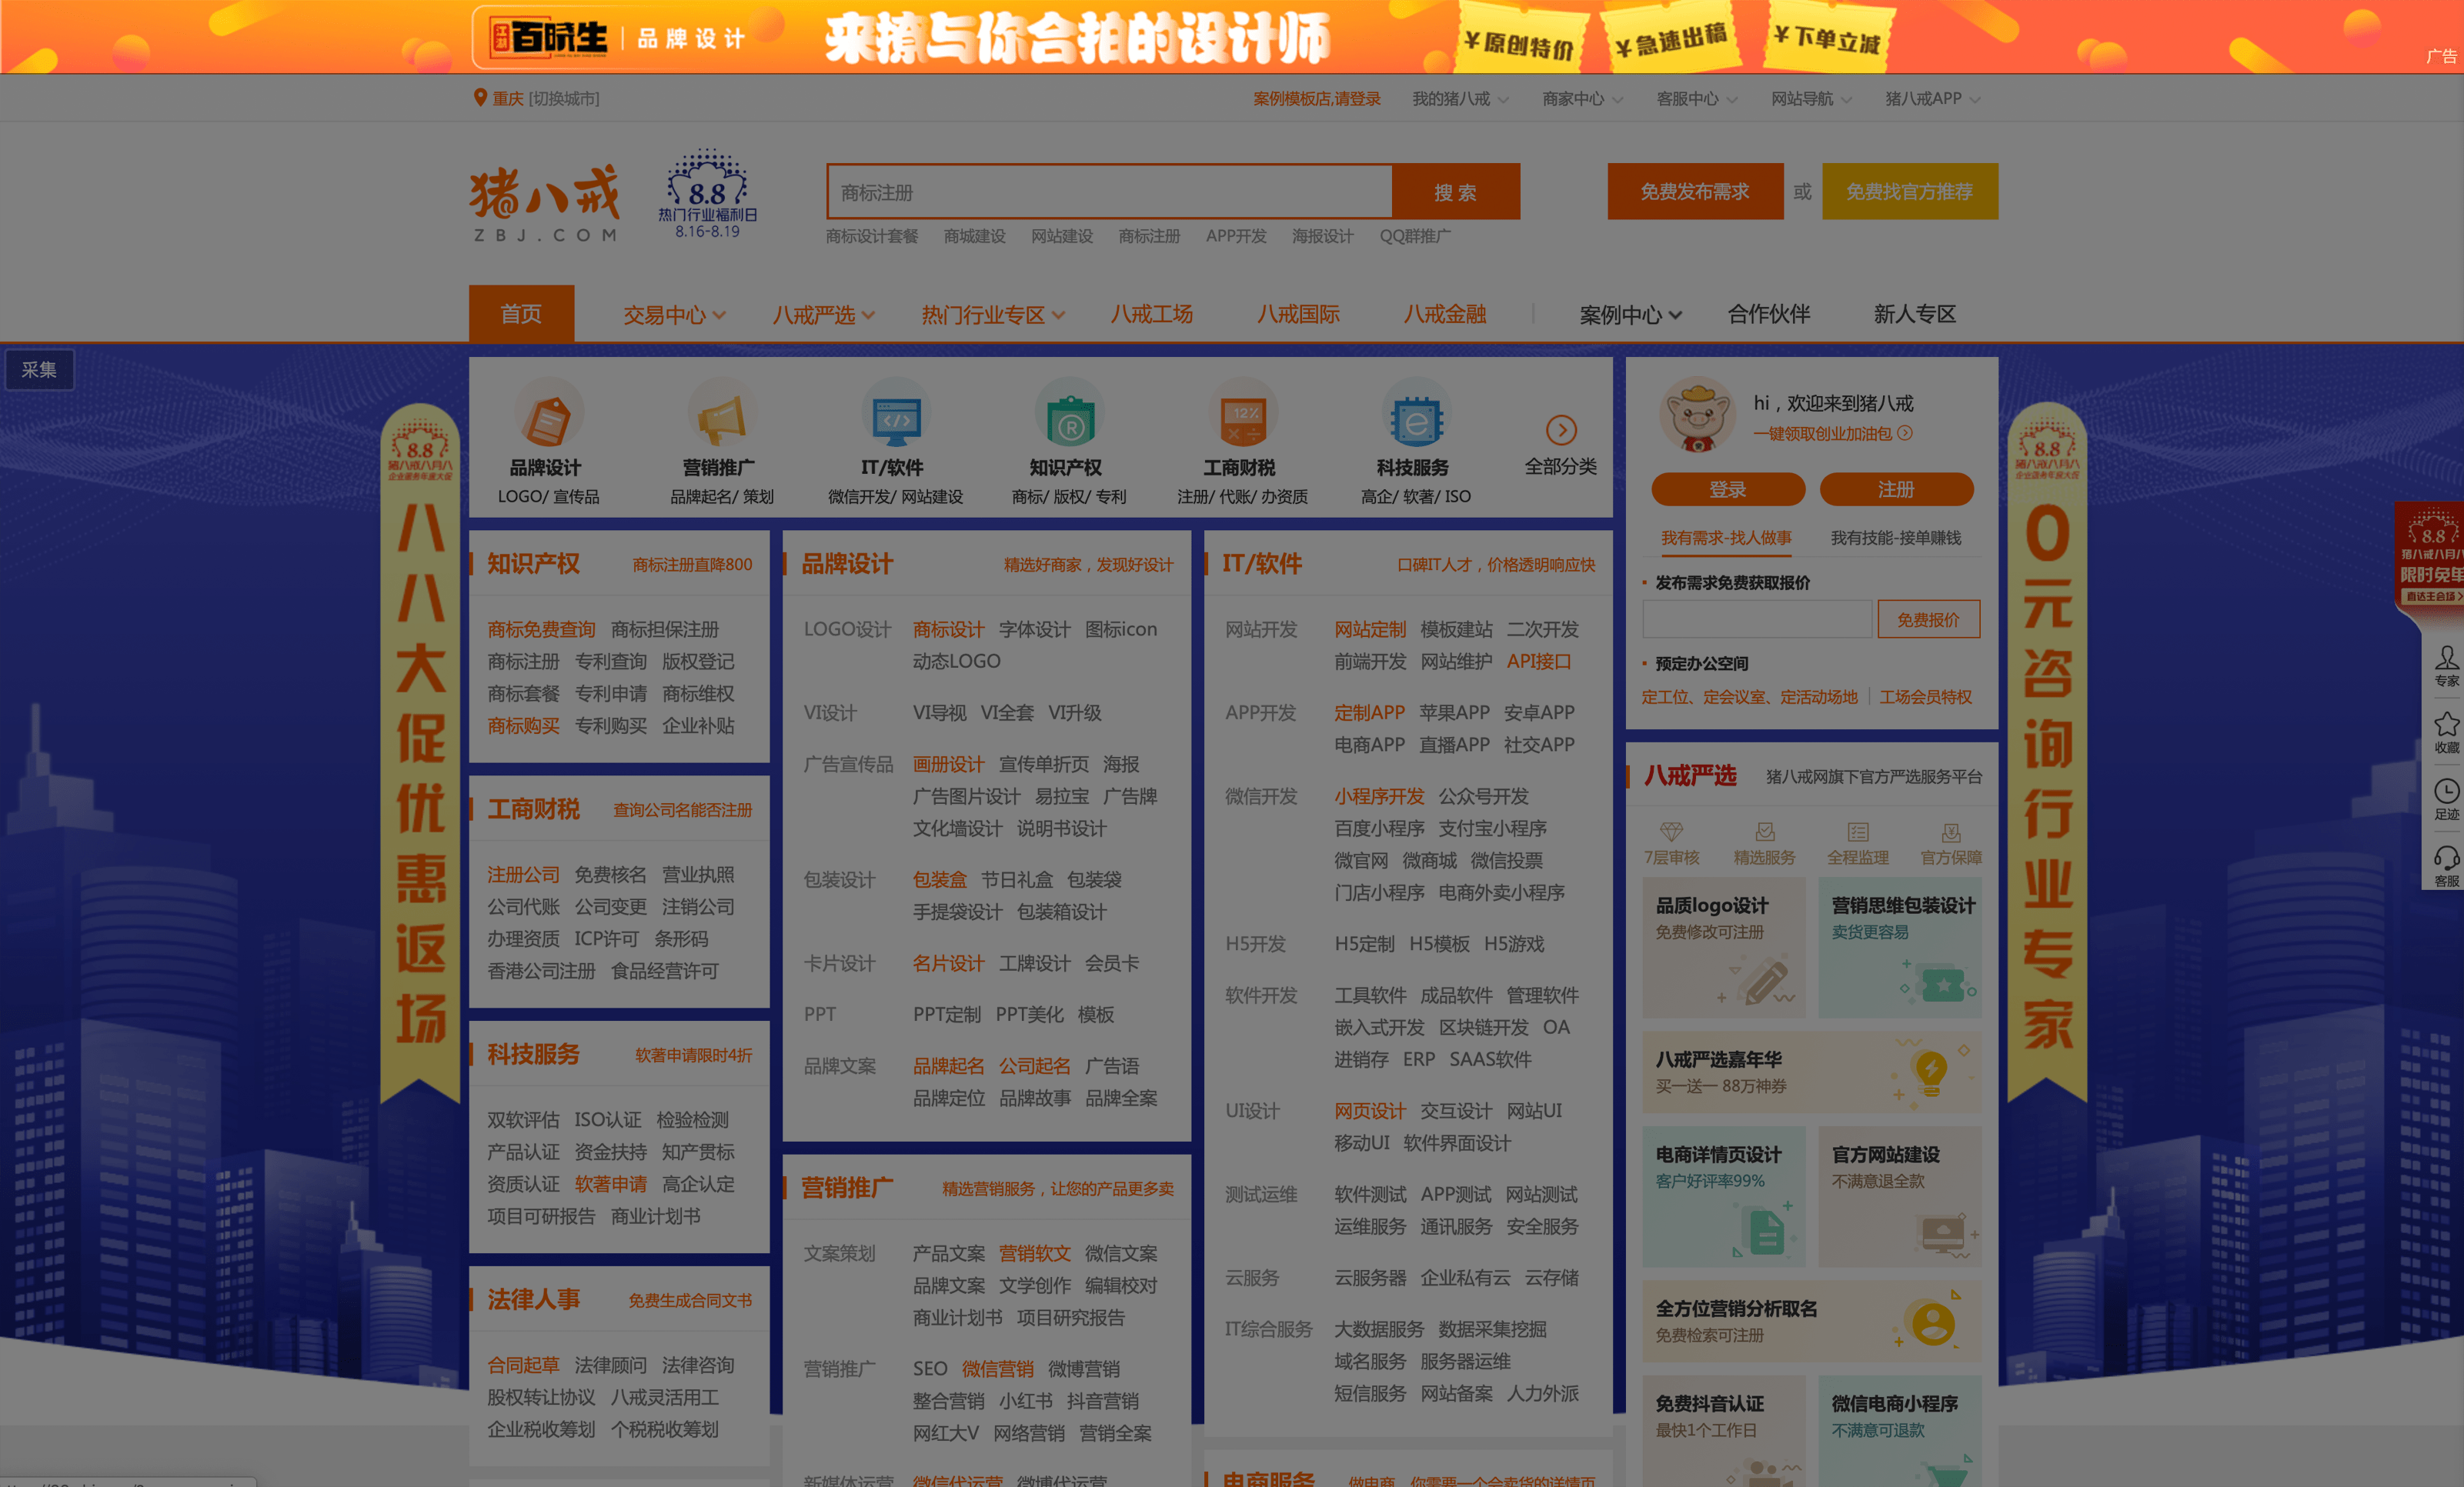Screen dimensions: 2464x1487
Task: Click the 猪八戒 ZBJ.COM logo
Action: tap(545, 203)
